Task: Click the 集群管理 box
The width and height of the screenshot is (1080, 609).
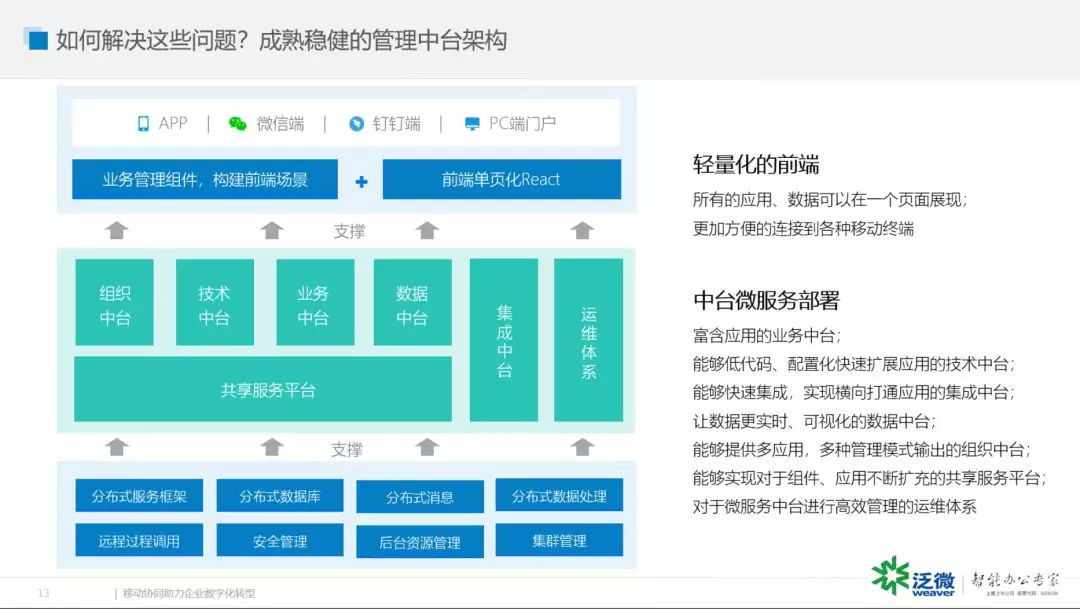Action: point(559,541)
